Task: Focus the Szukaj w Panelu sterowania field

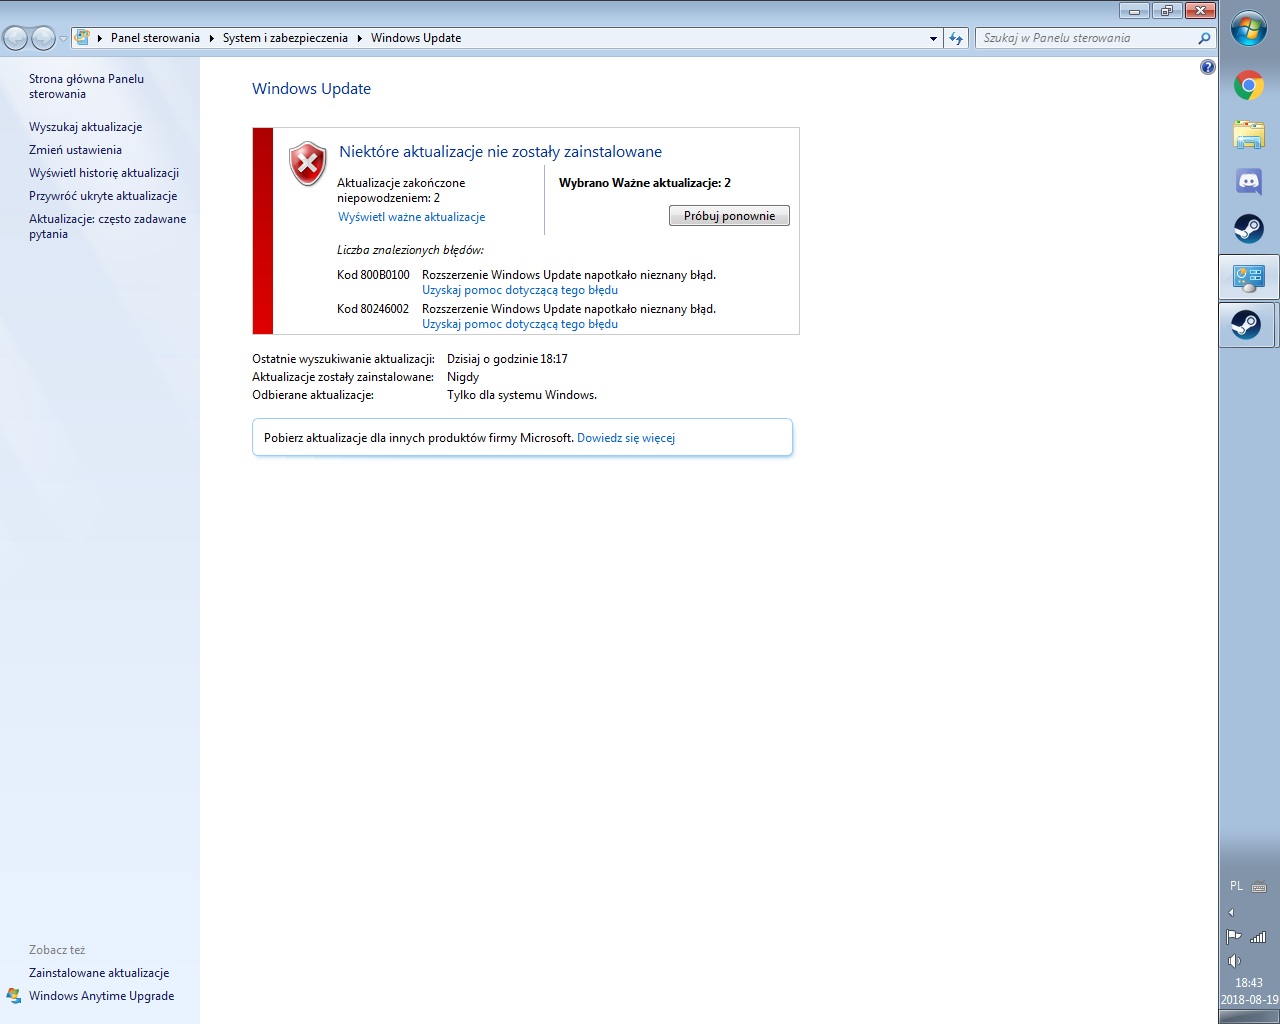Action: click(x=1088, y=38)
